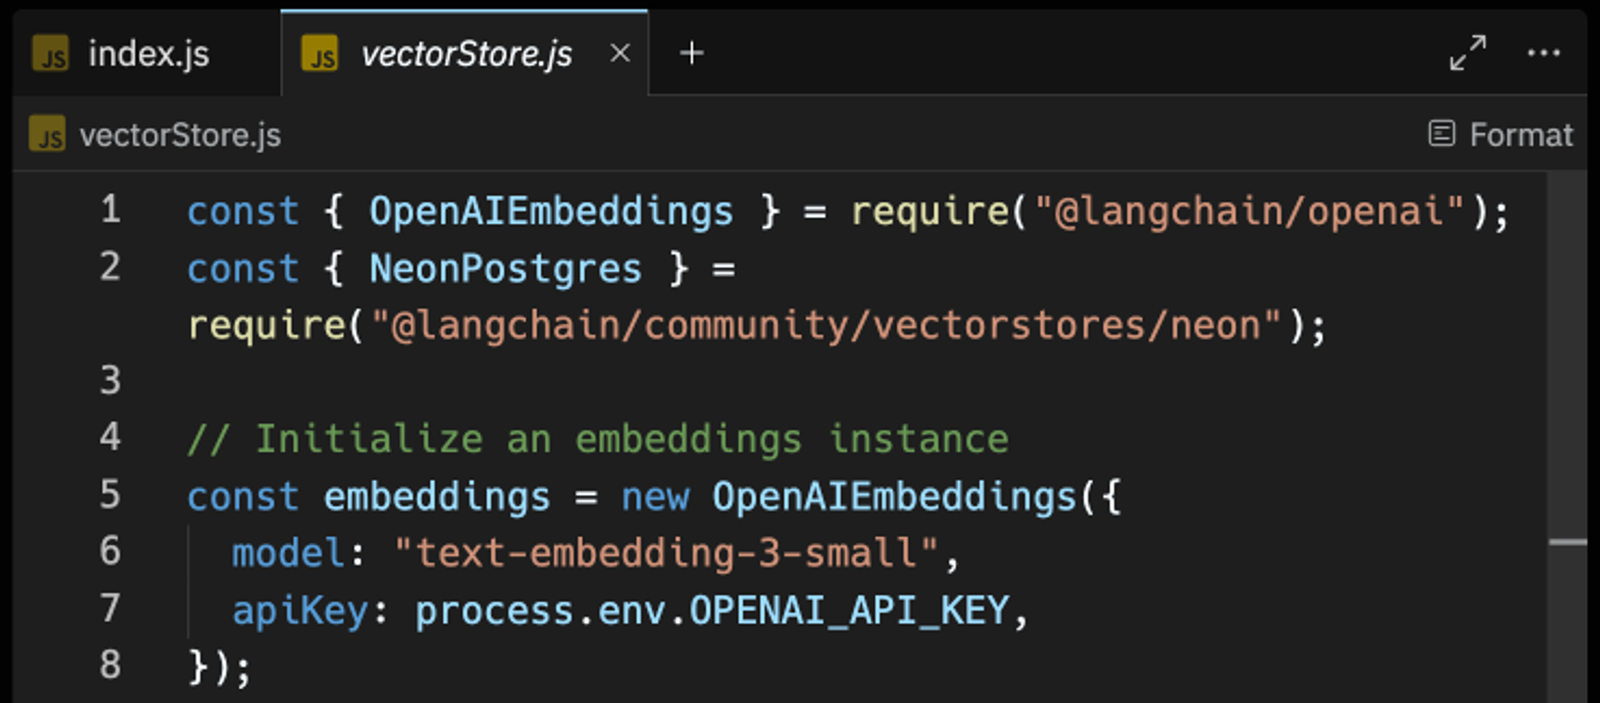Click JS file icon in breadcrumb bar
This screenshot has width=1600, height=703.
(x=47, y=134)
